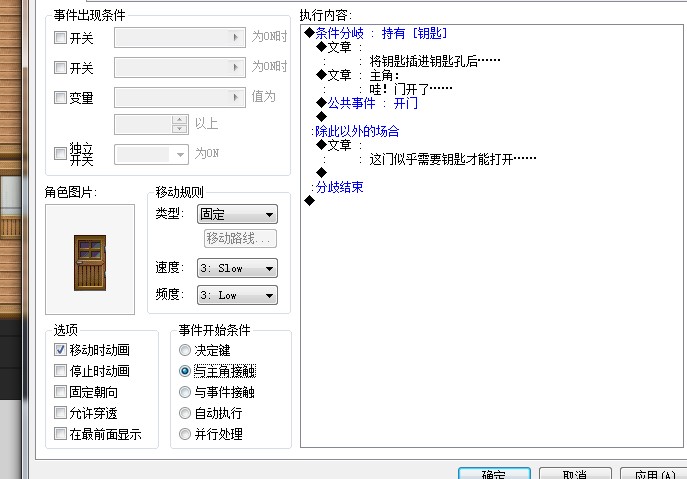
Task: Enable the first 开关 condition checkbox
Action: [x=60, y=38]
